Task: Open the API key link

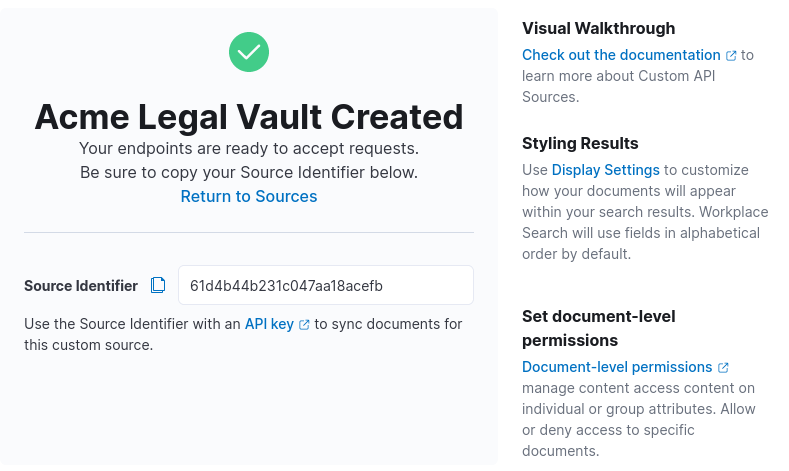Action: [x=269, y=324]
